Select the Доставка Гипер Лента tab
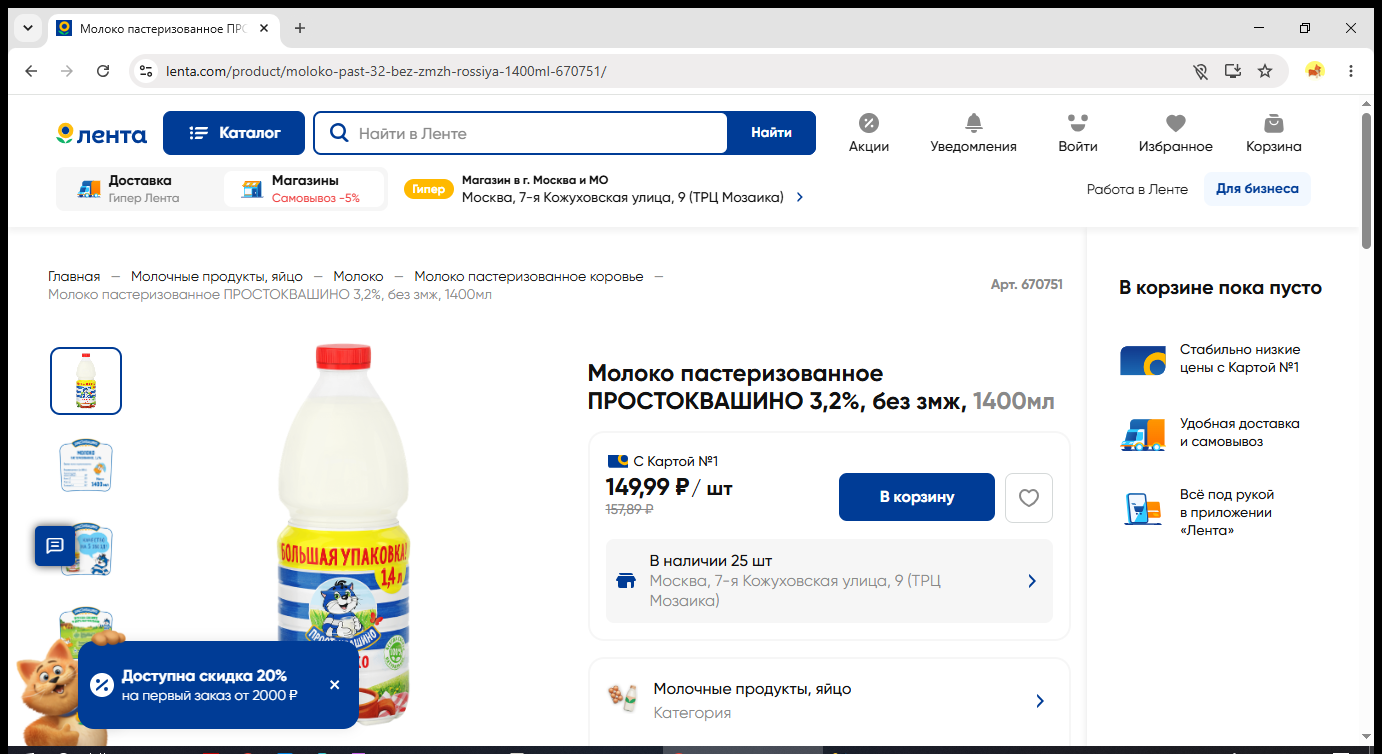 140,189
